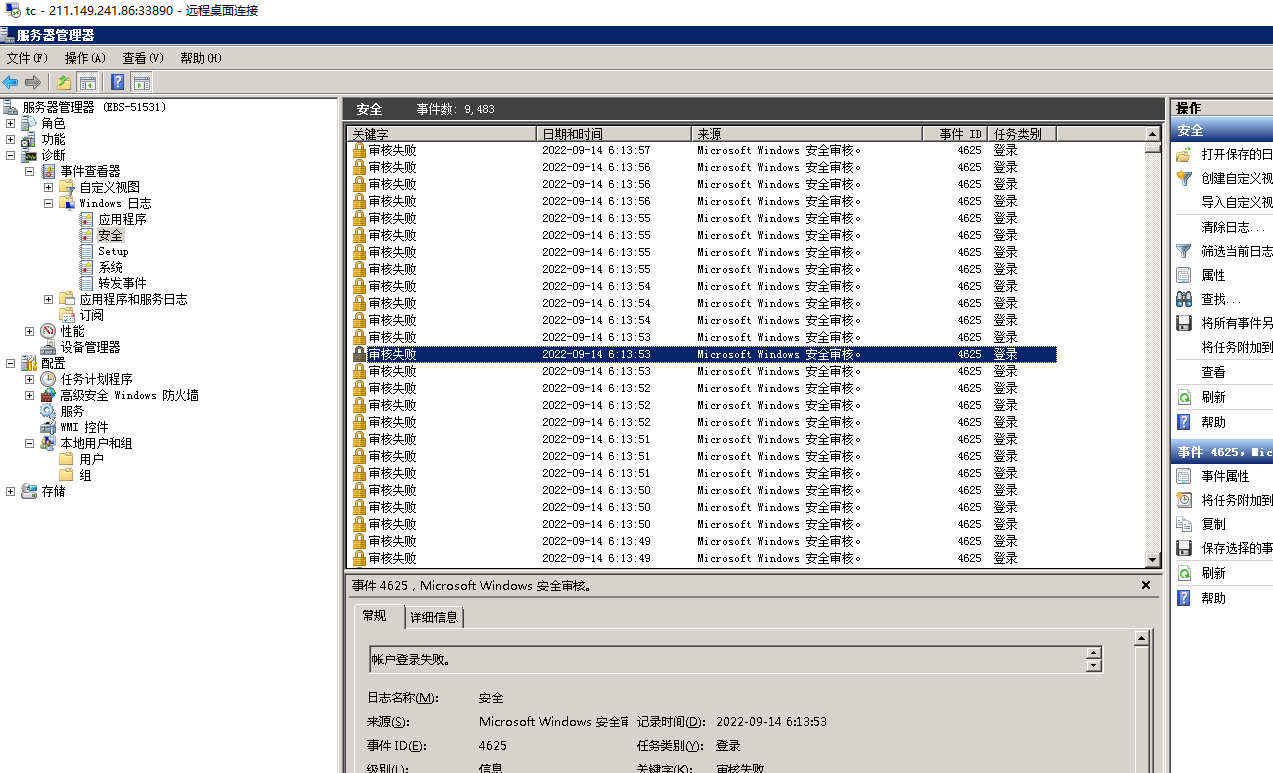
Task: Open 设备管理器 in the tree
Action: coord(90,347)
